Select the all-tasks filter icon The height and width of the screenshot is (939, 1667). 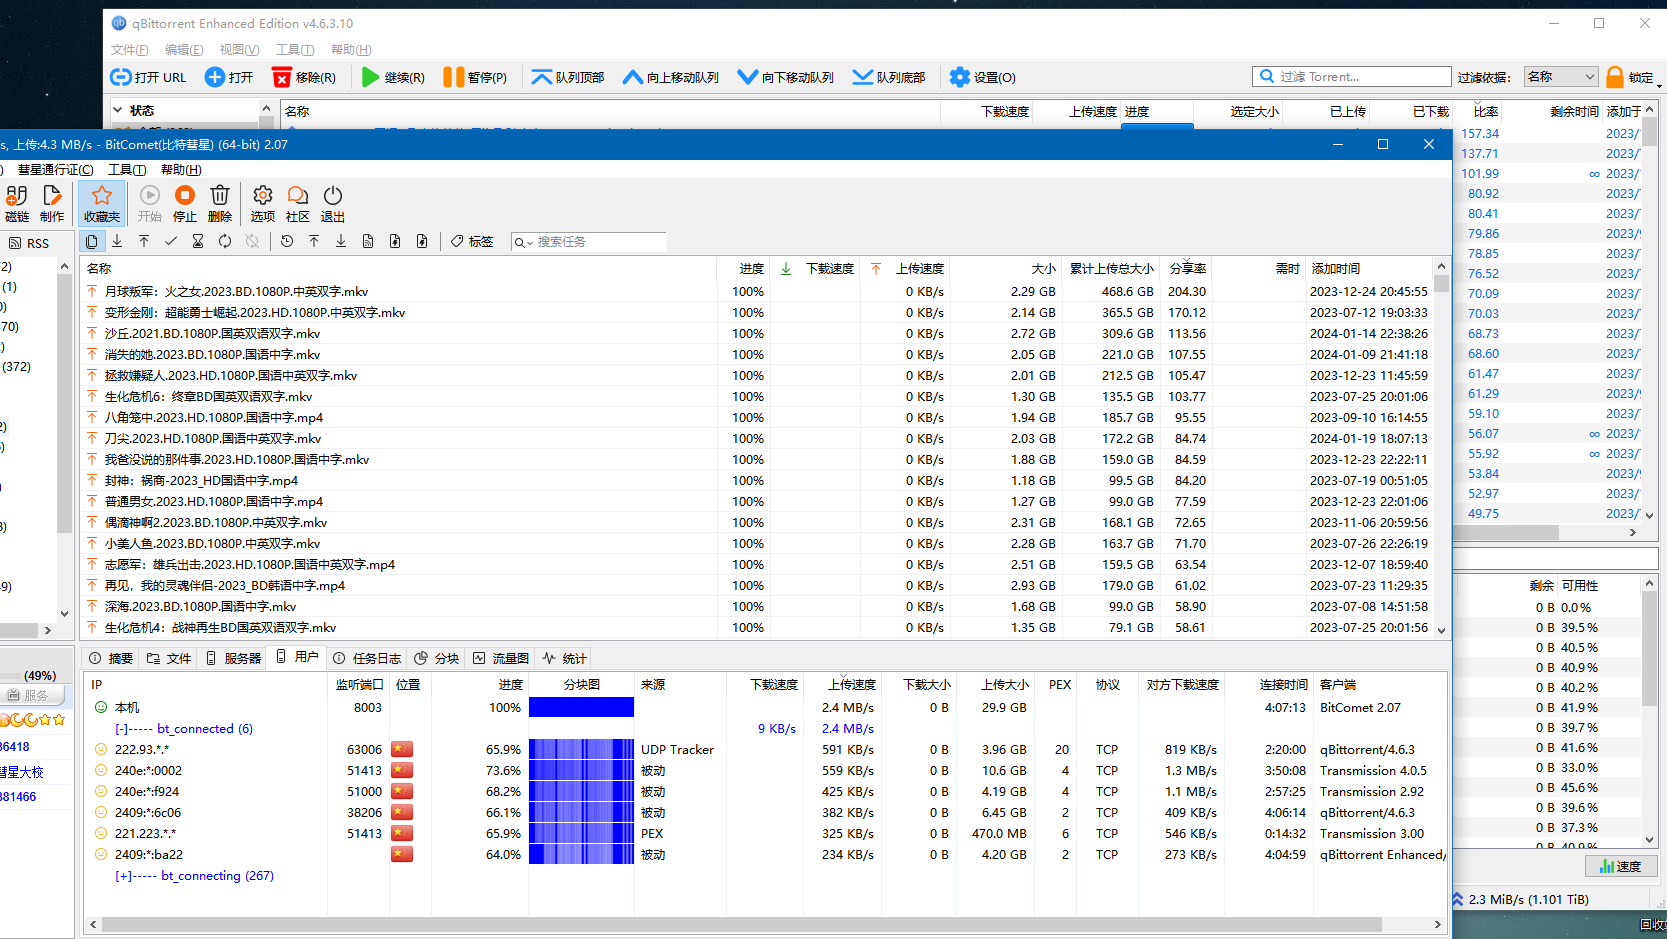[x=91, y=241]
